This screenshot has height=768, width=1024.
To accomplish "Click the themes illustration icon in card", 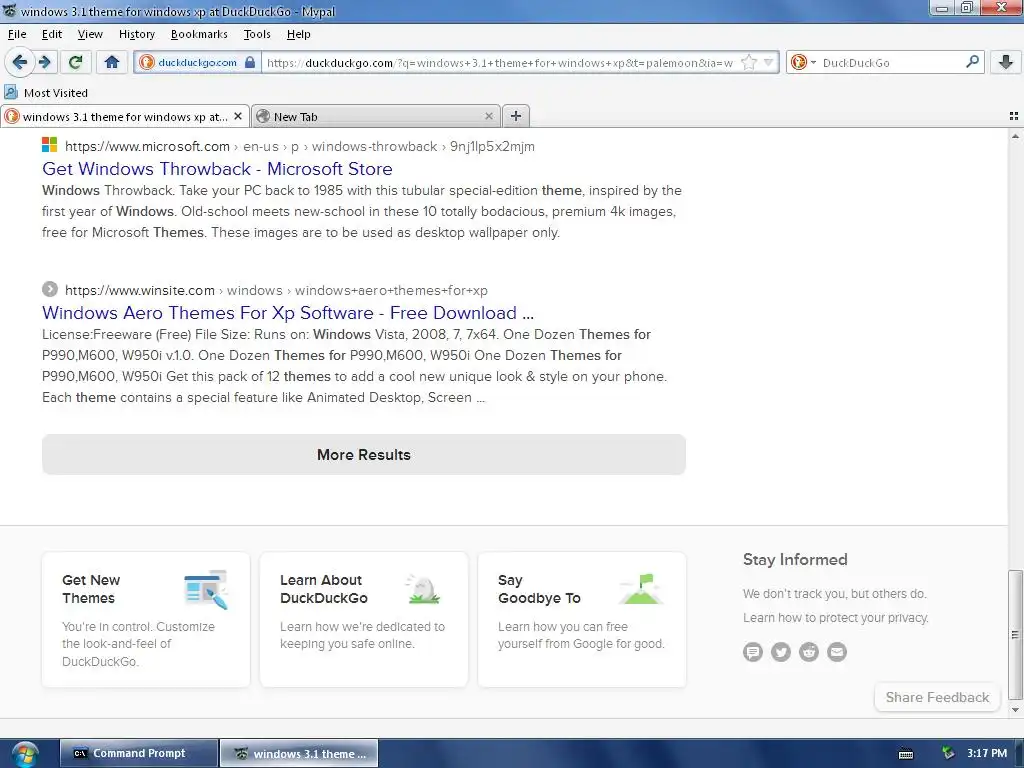I will tap(206, 589).
